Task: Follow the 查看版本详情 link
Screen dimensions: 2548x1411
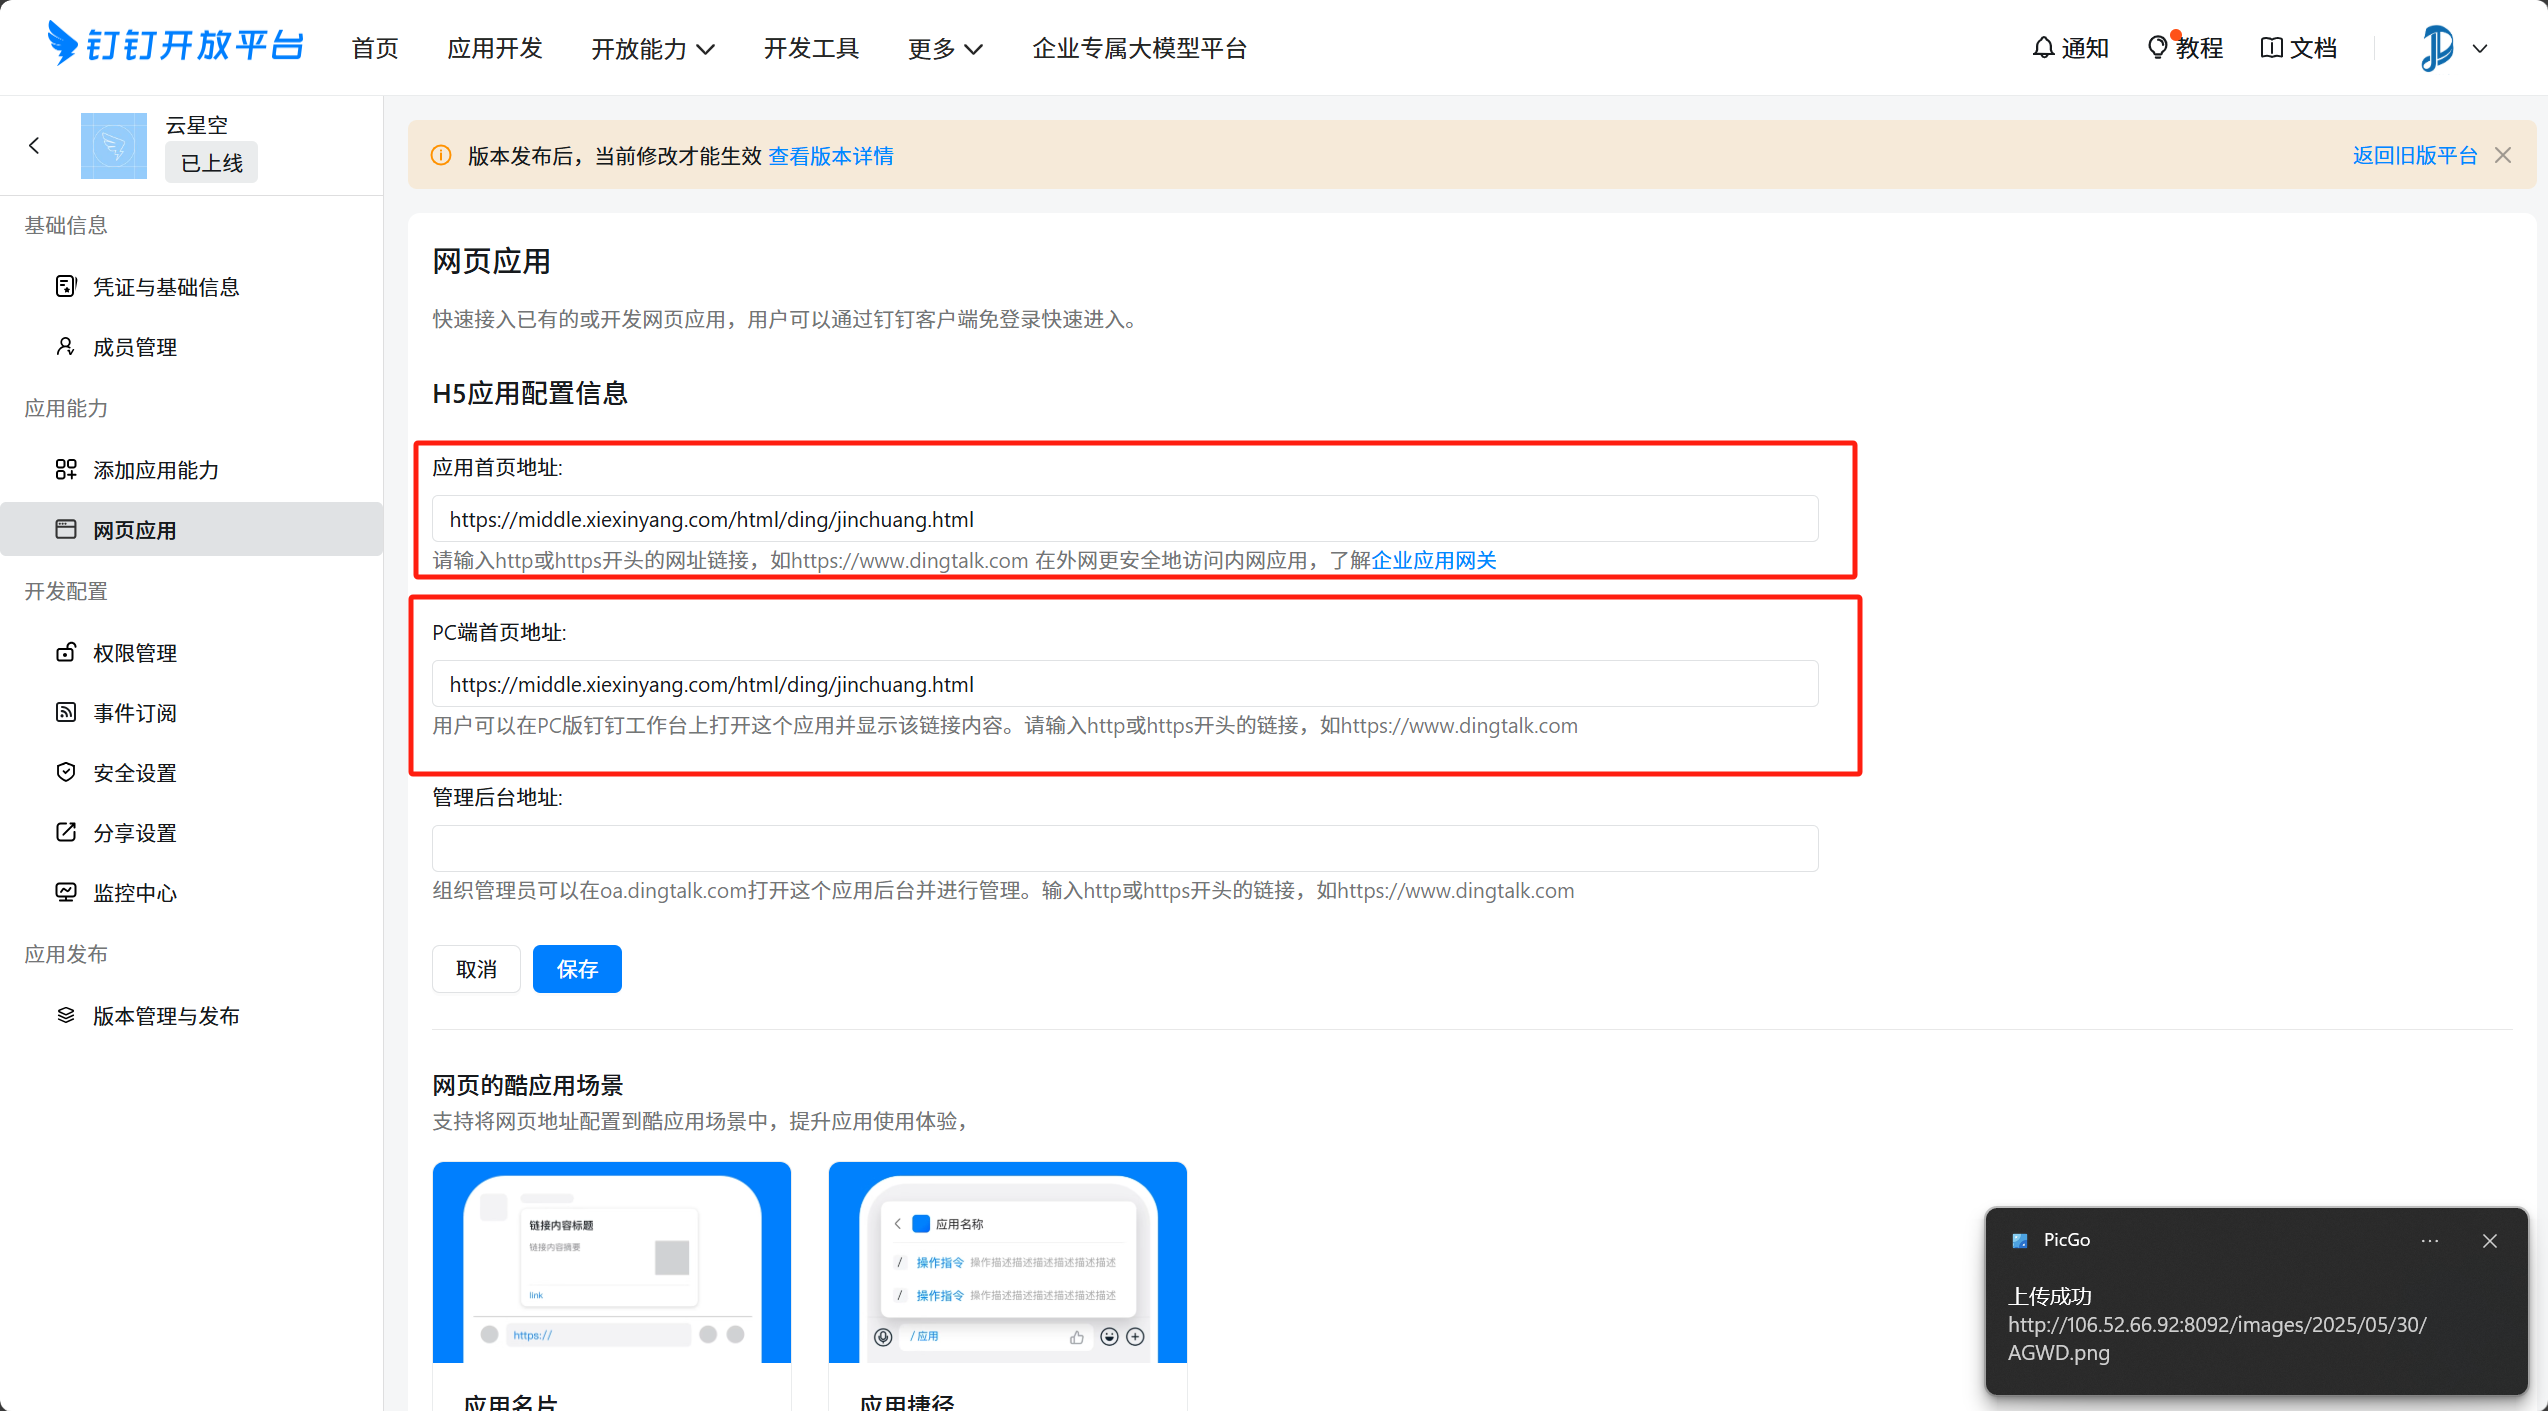Action: point(830,156)
